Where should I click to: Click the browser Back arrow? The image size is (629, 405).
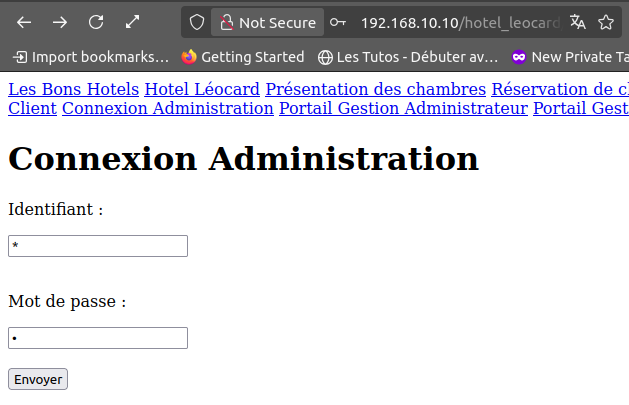pyautogui.click(x=24, y=22)
